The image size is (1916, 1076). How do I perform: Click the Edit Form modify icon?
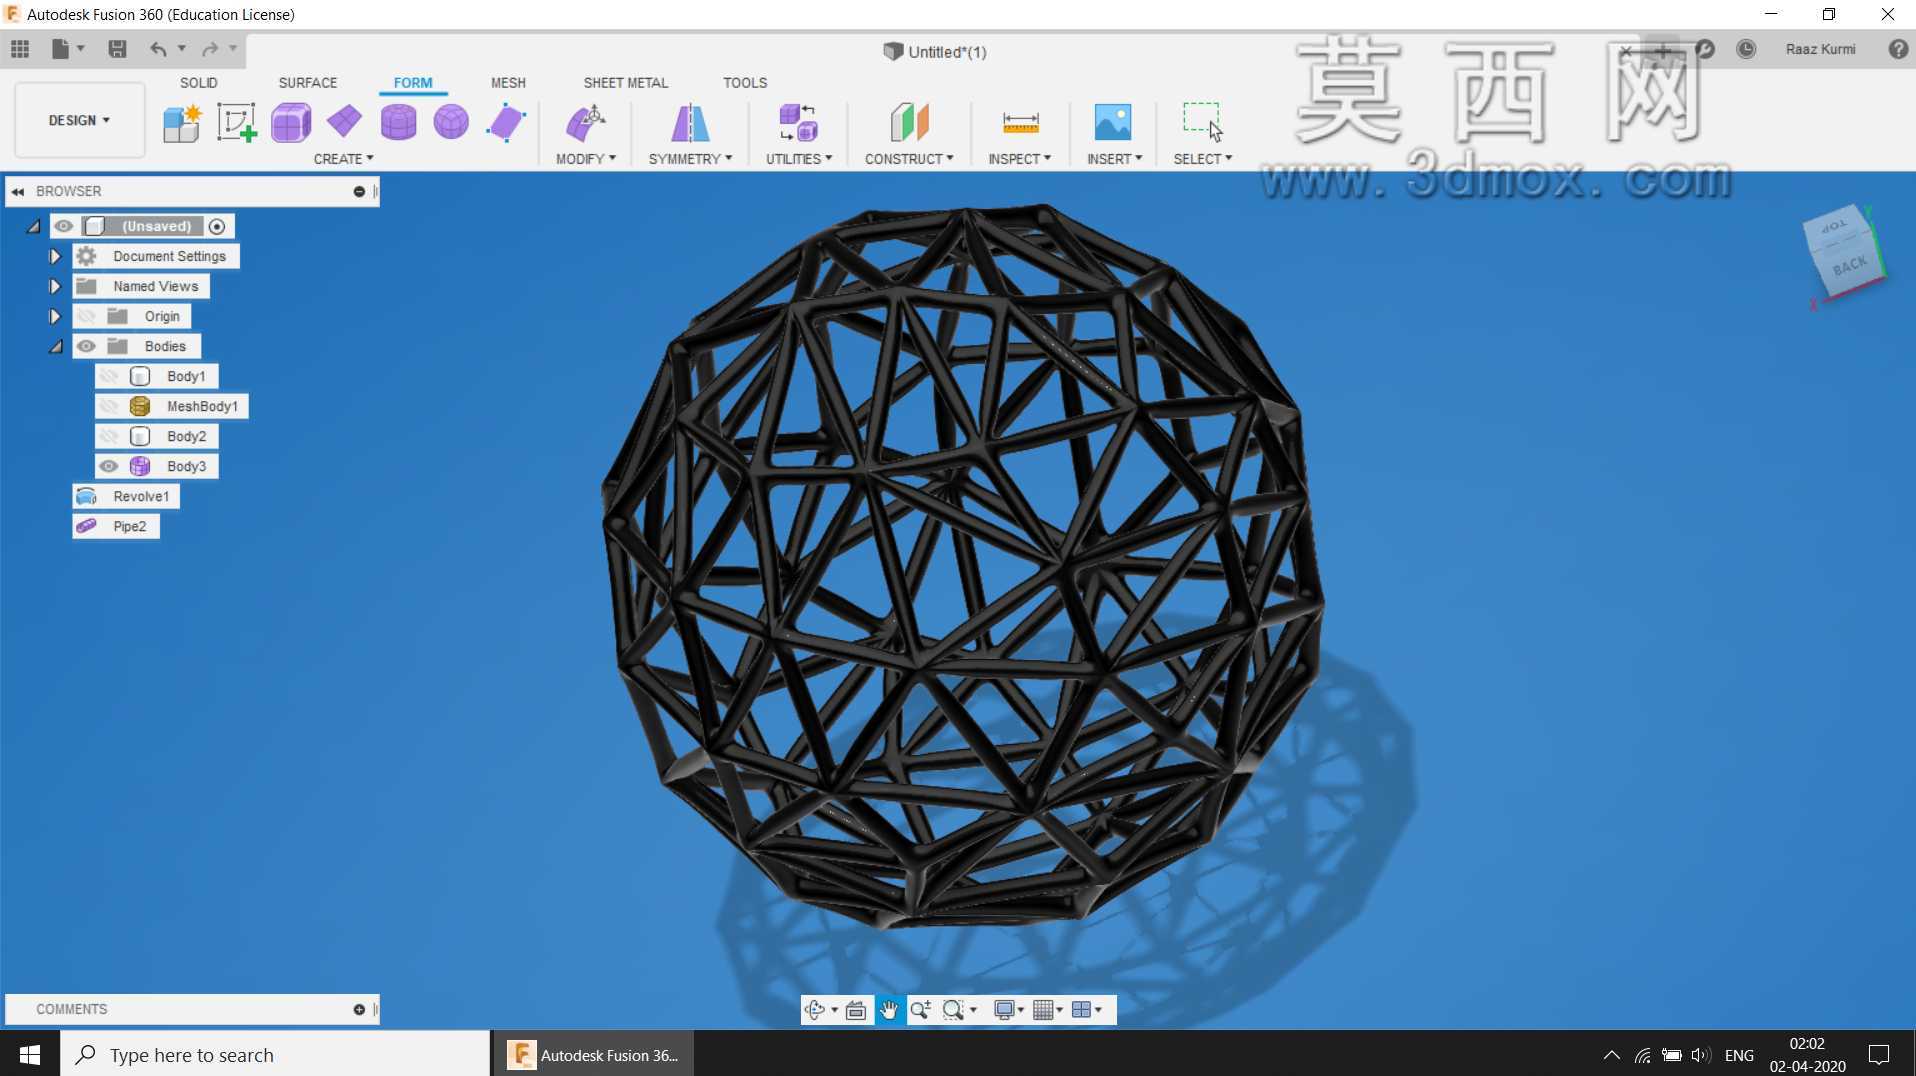pyautogui.click(x=586, y=123)
